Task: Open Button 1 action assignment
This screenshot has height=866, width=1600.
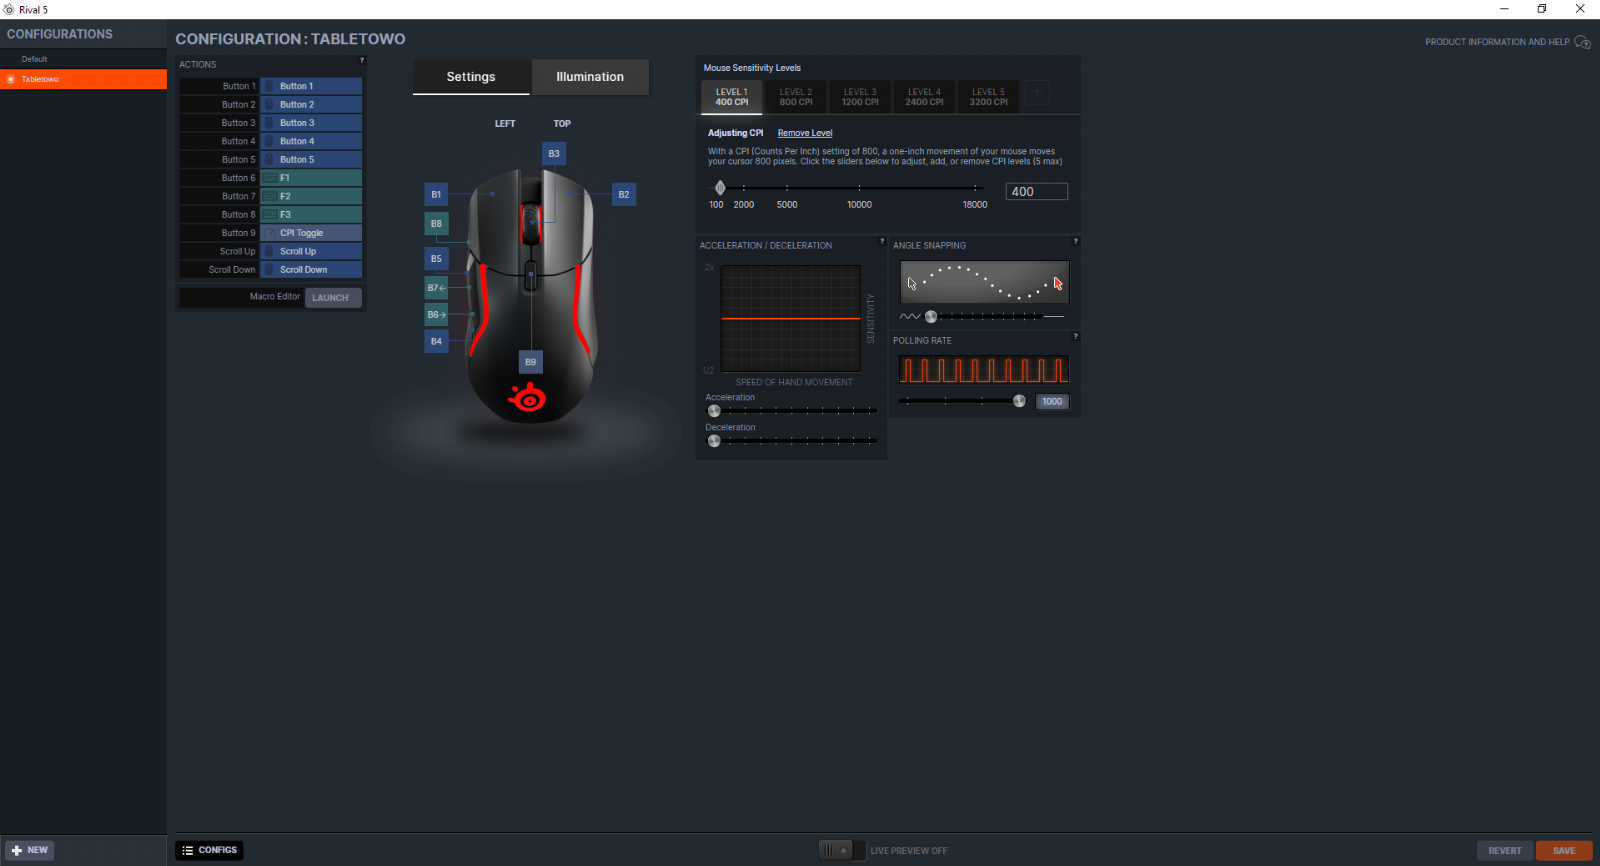Action: (311, 86)
